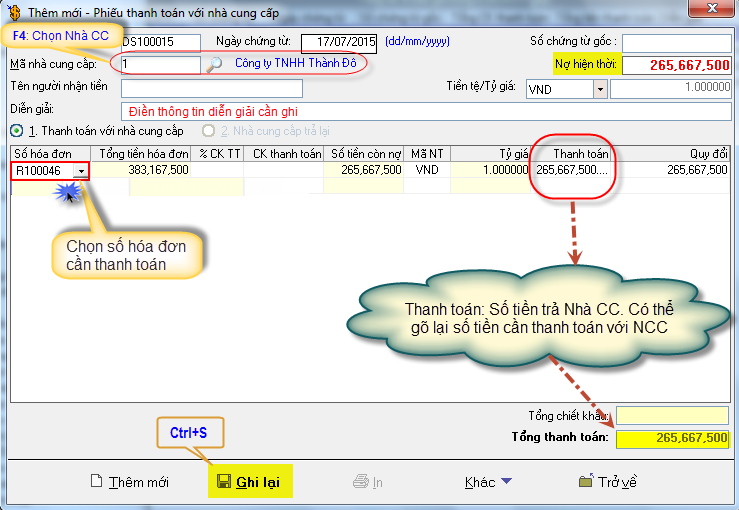Expand invoice number R100046 dropdown
The width and height of the screenshot is (739, 510).
click(80, 171)
